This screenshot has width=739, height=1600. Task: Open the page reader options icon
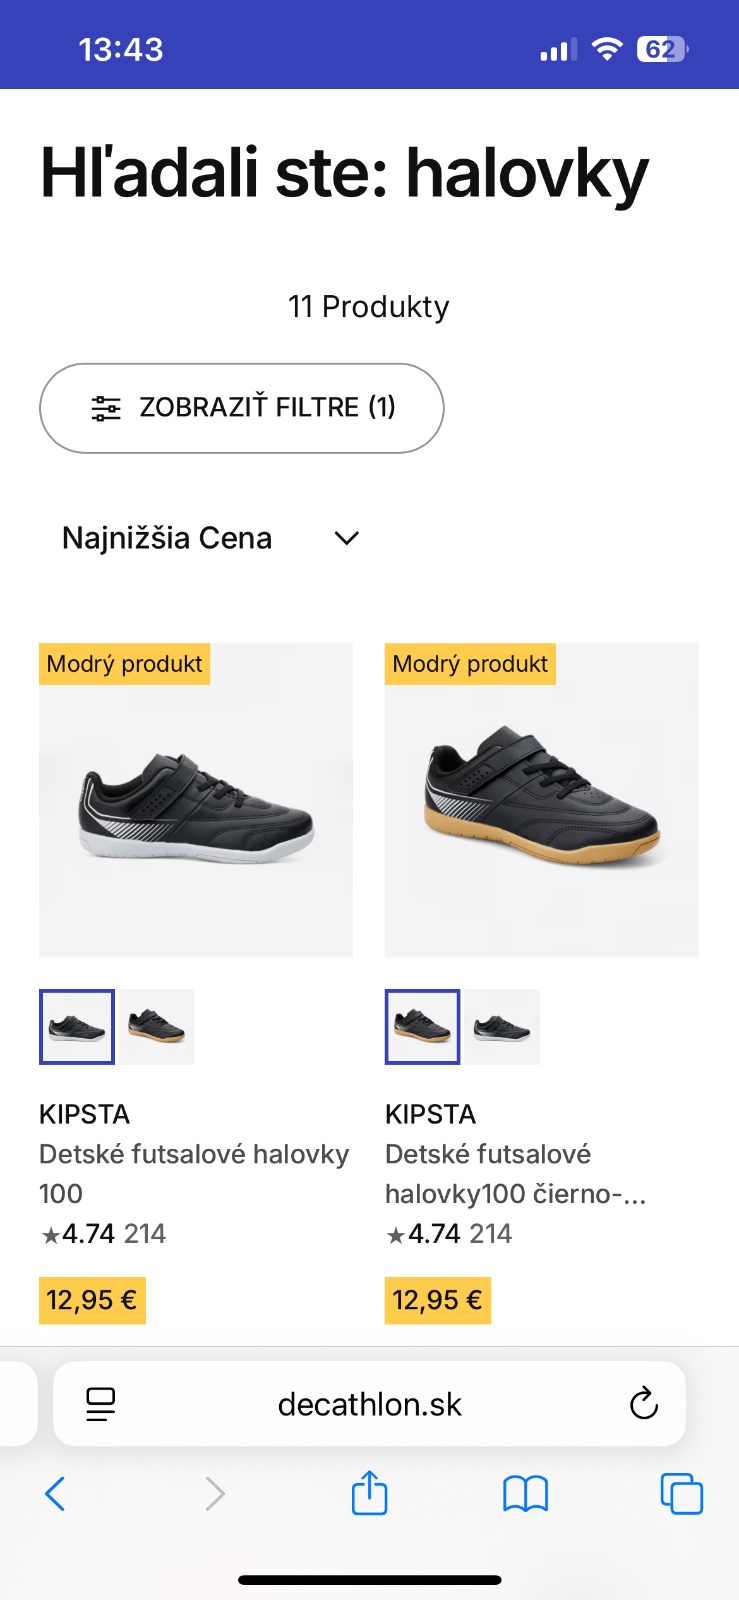100,1404
